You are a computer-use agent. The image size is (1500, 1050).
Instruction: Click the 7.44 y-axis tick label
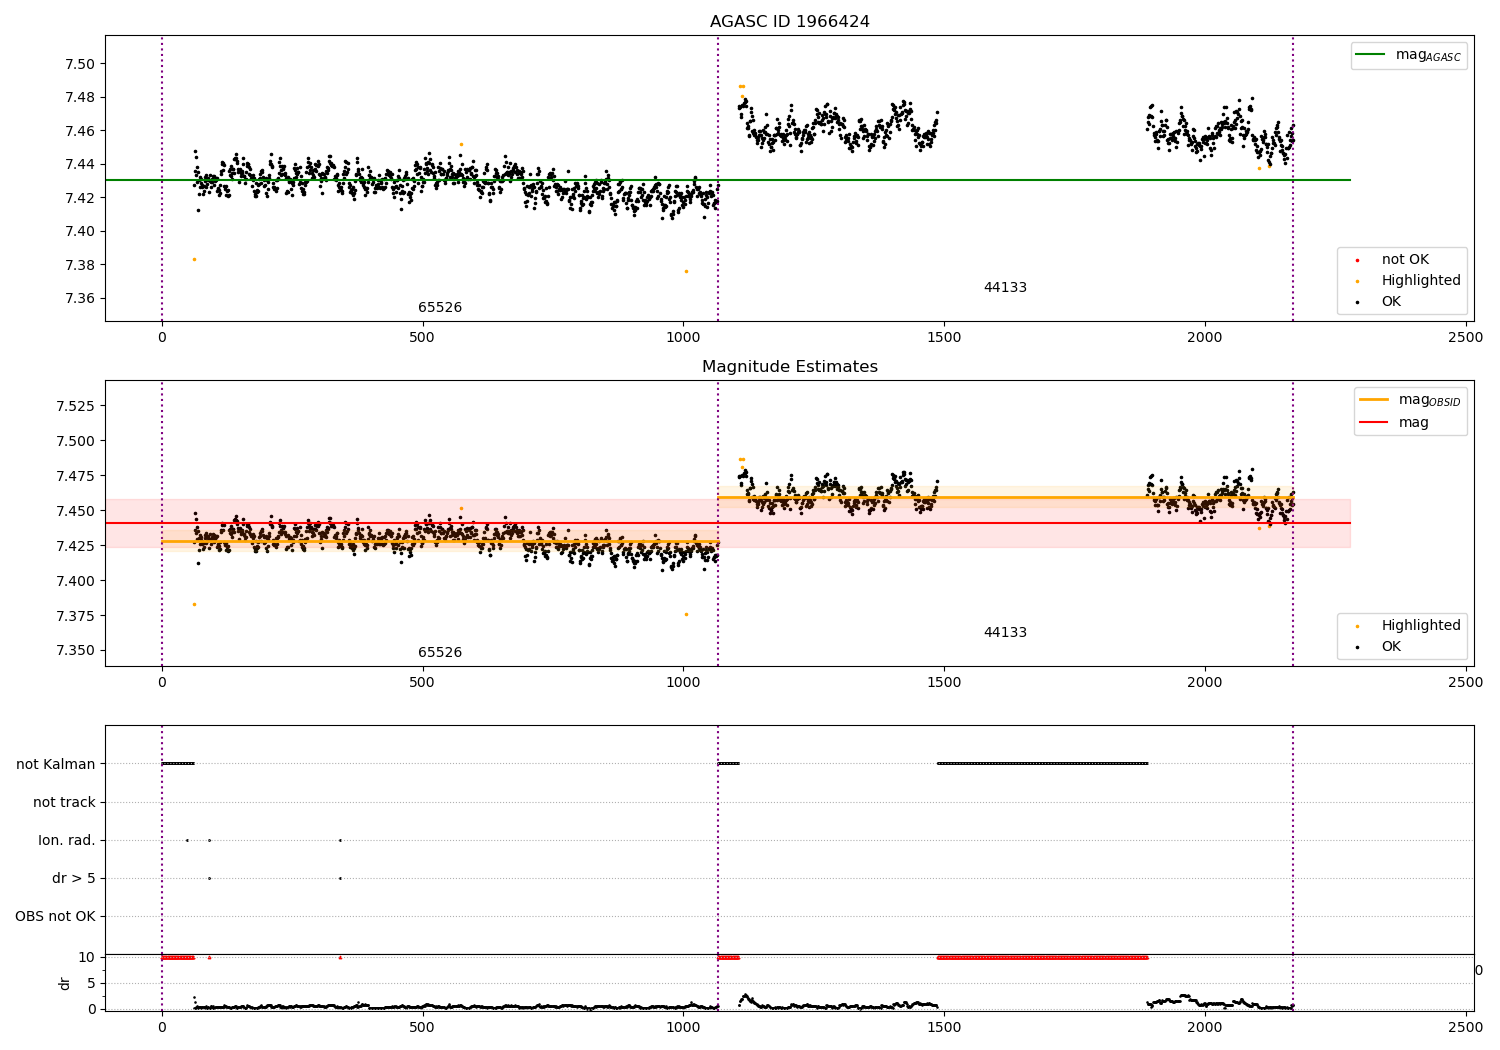[x=79, y=165]
